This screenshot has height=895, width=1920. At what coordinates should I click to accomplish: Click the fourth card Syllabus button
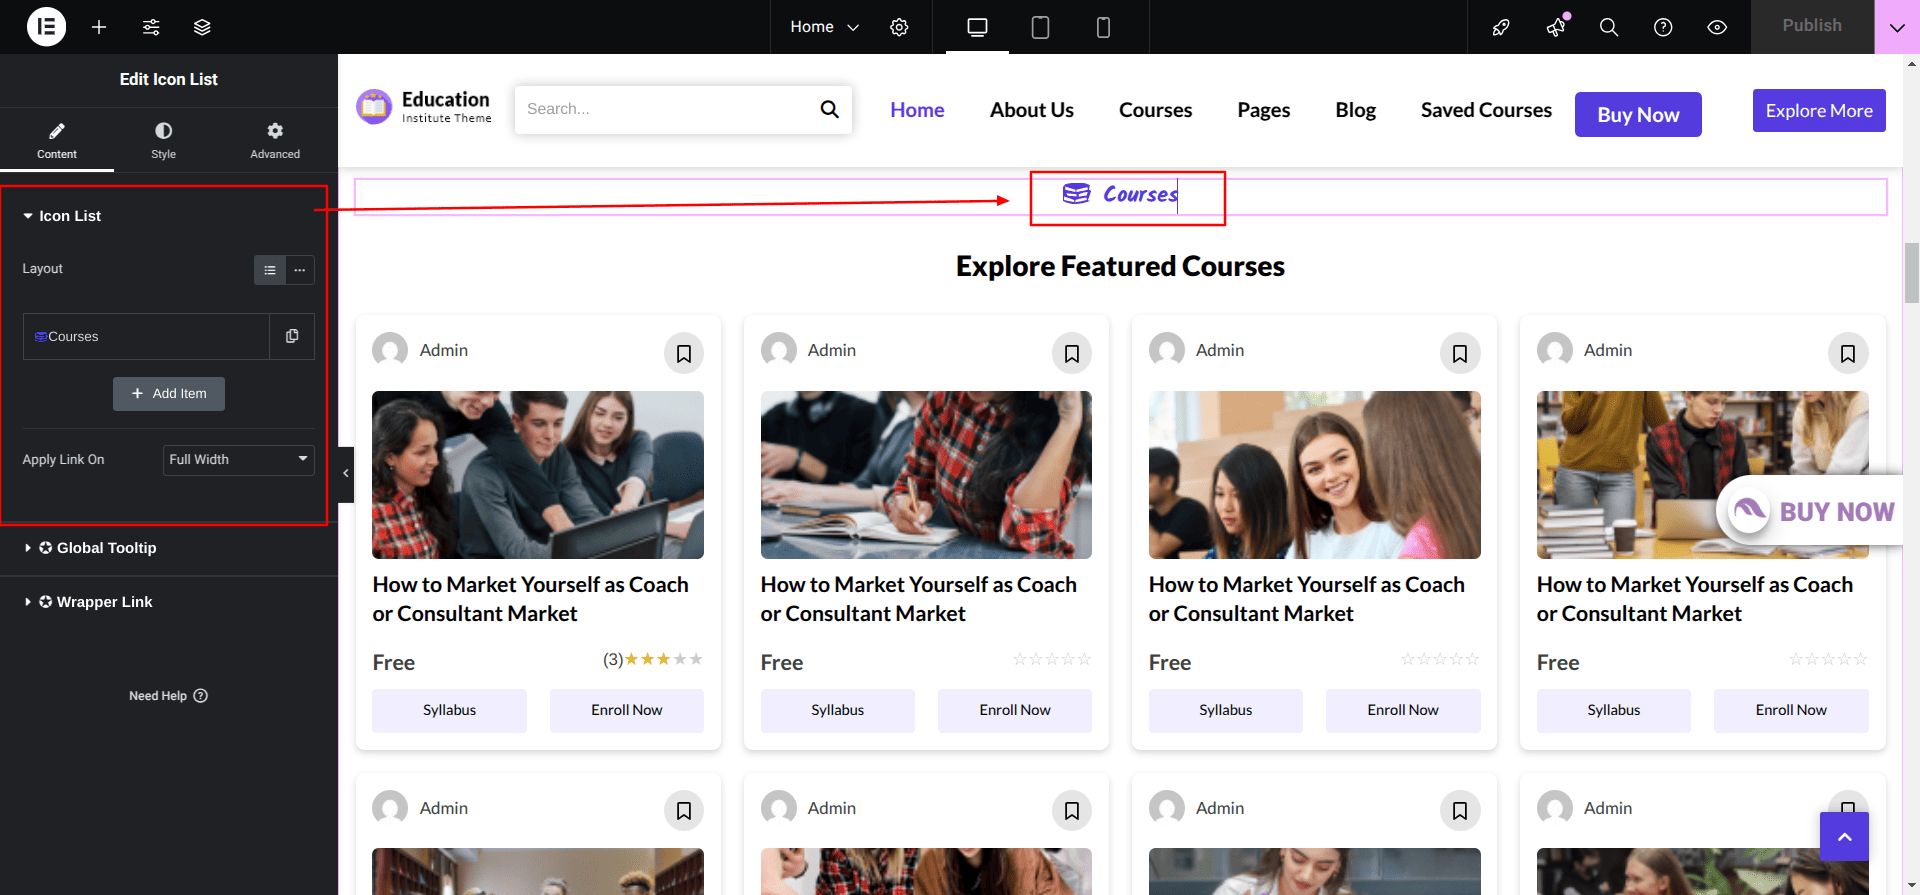[x=1614, y=711]
